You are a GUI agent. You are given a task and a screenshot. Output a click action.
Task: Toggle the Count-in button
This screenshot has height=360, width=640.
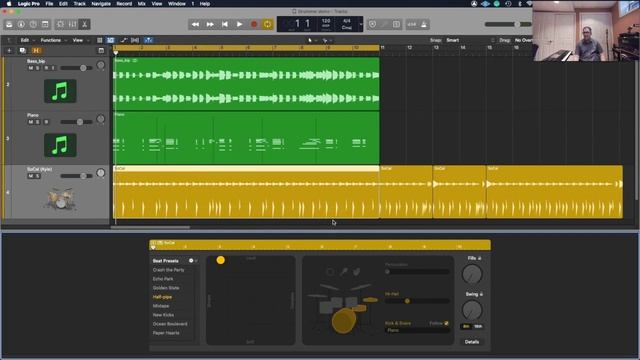click(x=411, y=24)
